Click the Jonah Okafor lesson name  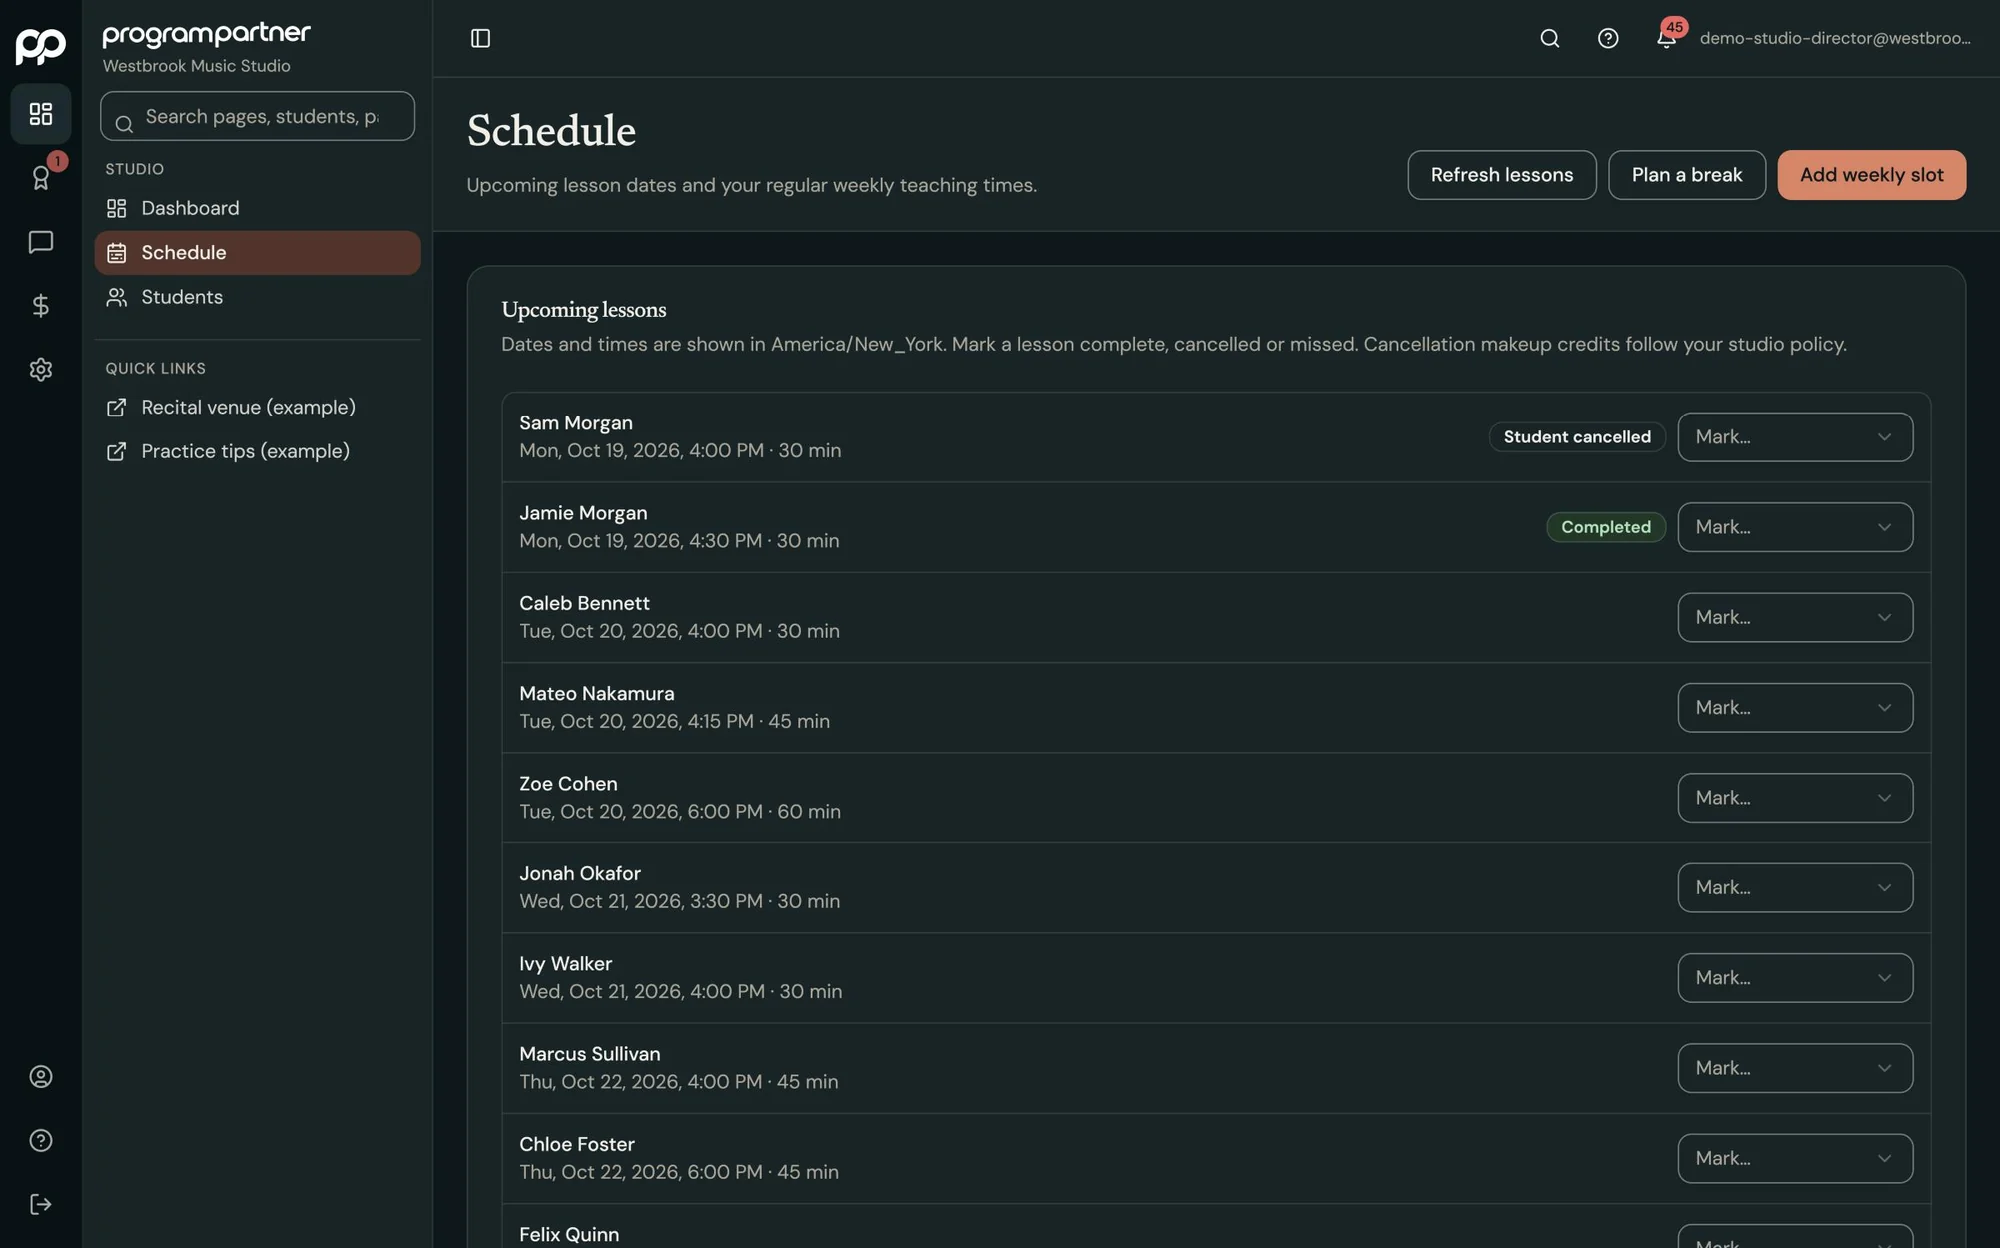point(580,873)
